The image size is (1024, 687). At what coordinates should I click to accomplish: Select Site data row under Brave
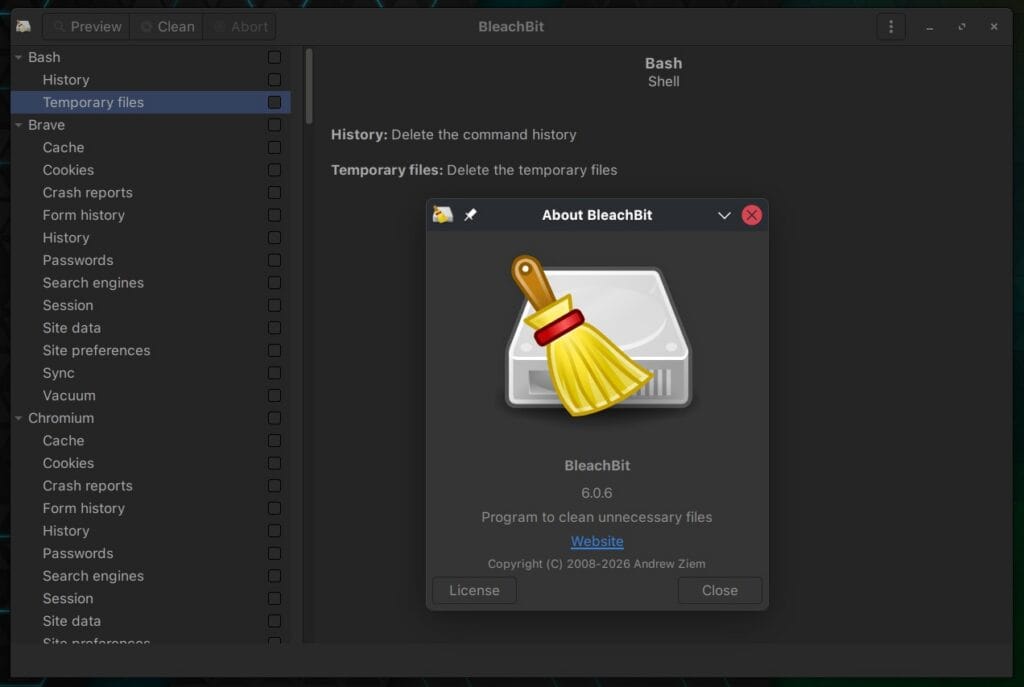click(x=151, y=328)
